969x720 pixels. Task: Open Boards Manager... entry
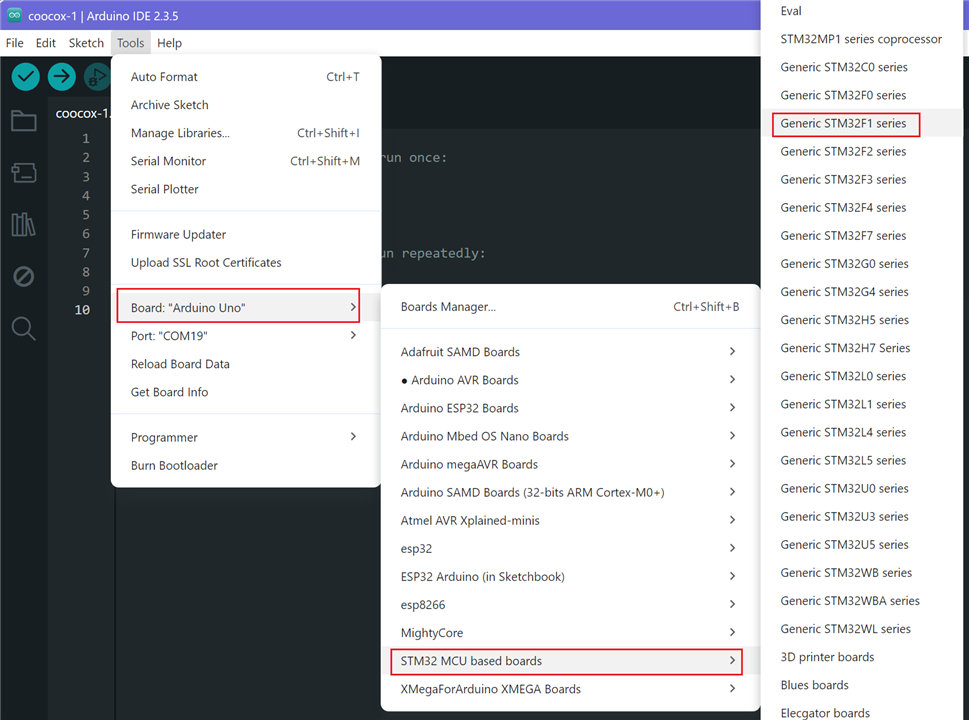pos(570,307)
